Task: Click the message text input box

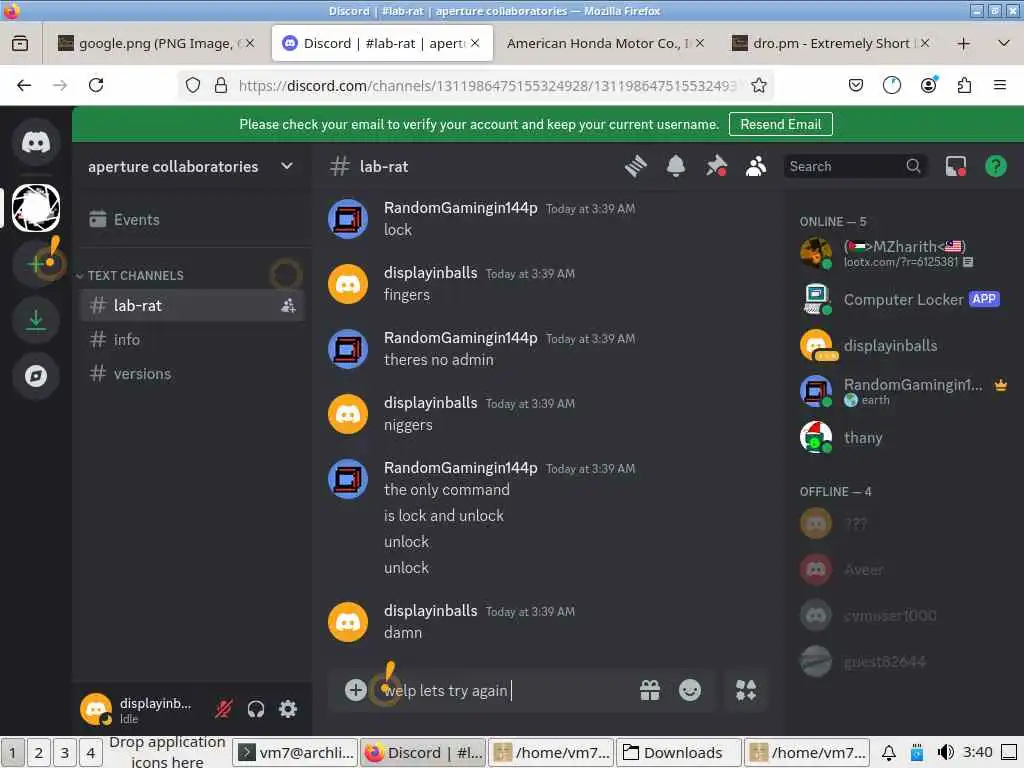Action: 506,690
